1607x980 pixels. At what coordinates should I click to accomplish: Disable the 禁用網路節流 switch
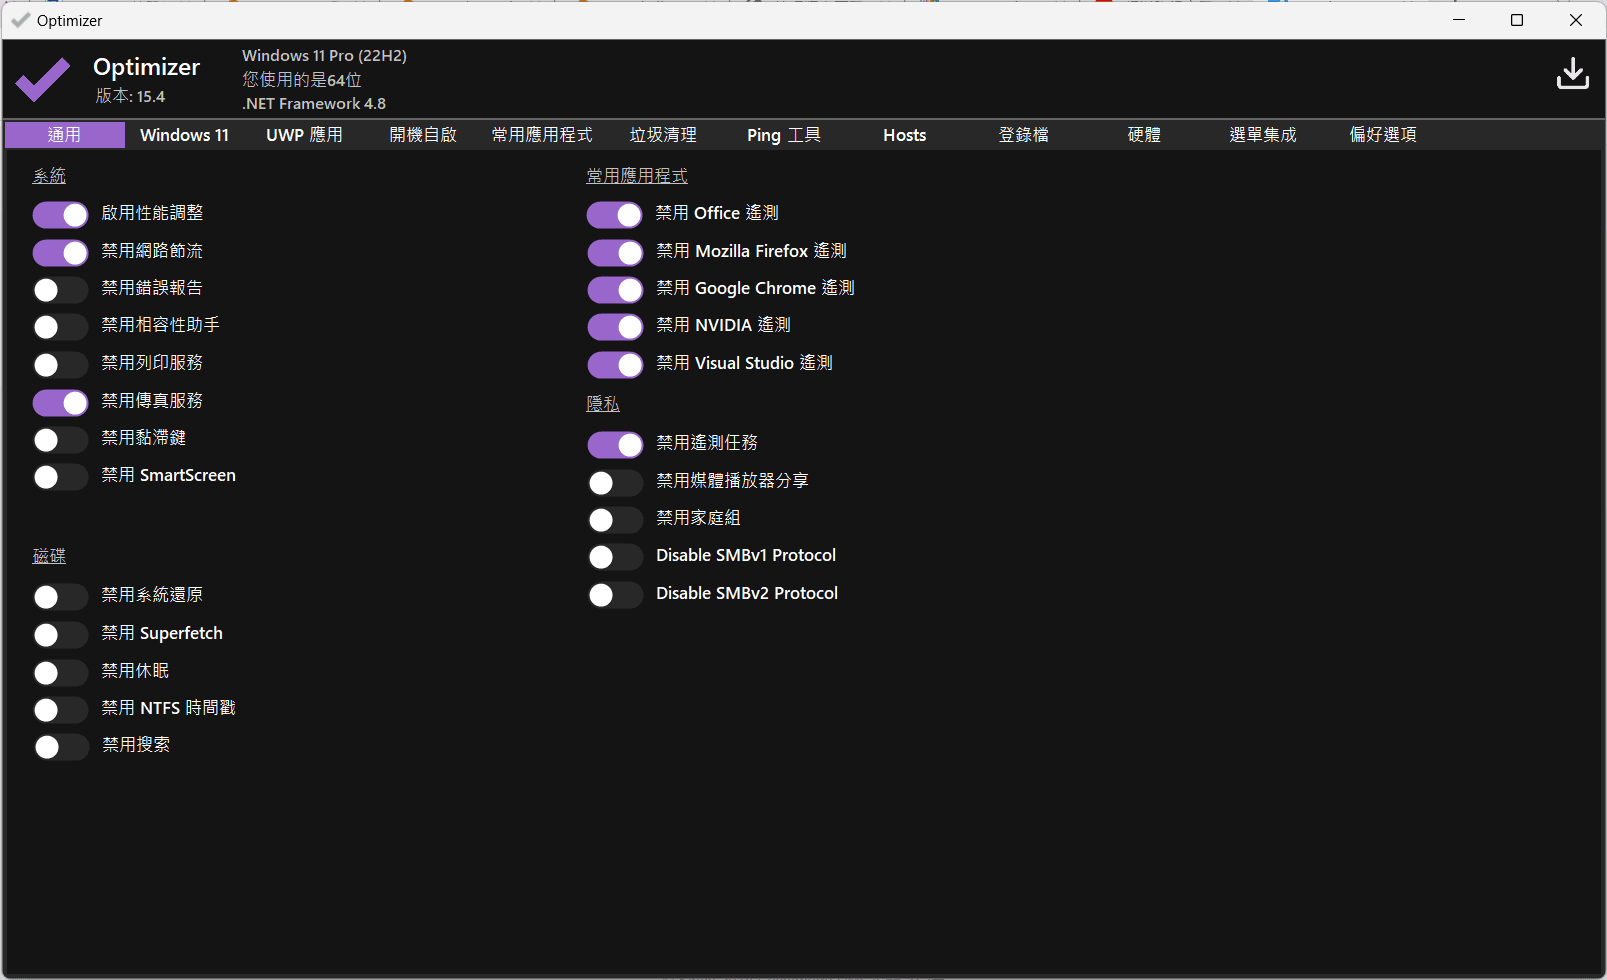click(60, 252)
